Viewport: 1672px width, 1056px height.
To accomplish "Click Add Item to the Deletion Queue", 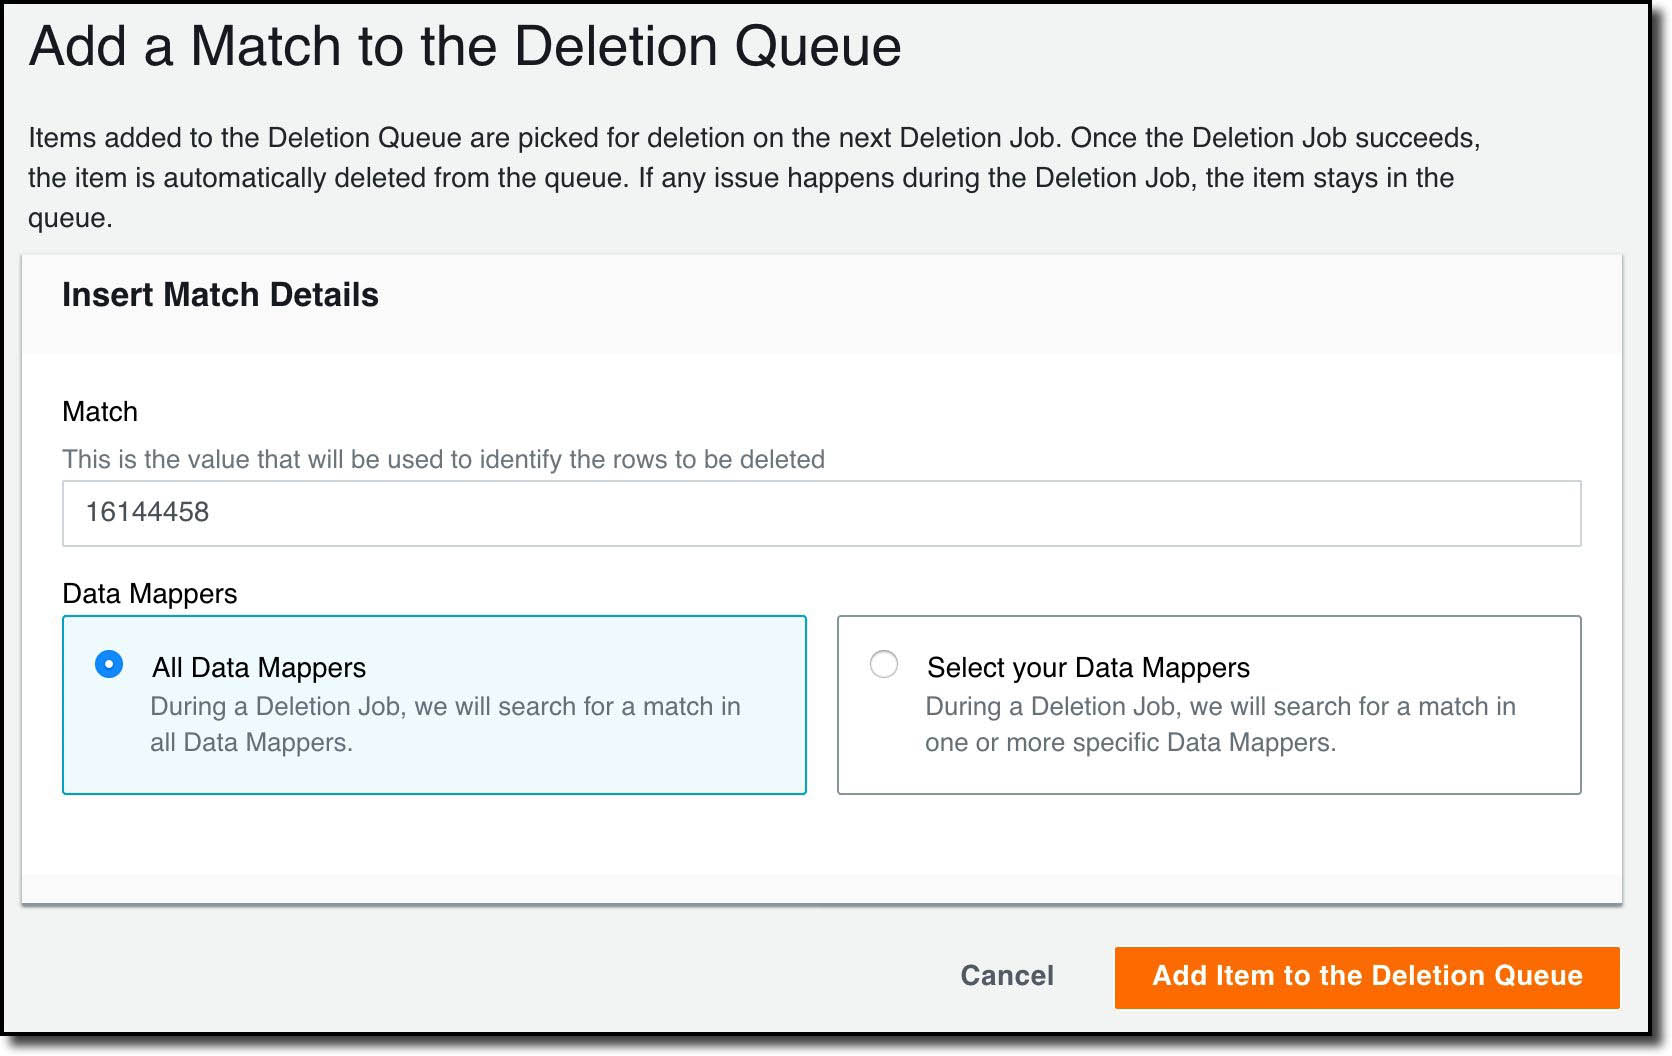I will click(1367, 977).
